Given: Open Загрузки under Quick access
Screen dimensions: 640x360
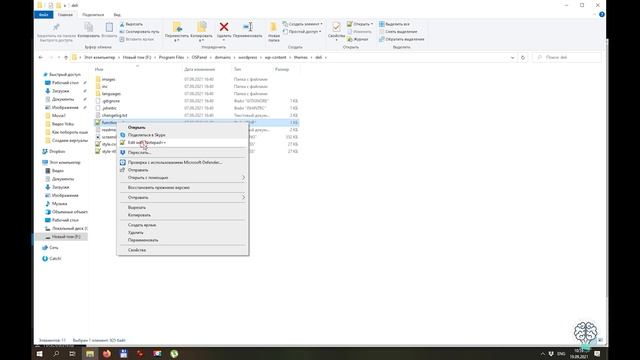Looking at the screenshot, I should pos(60,91).
